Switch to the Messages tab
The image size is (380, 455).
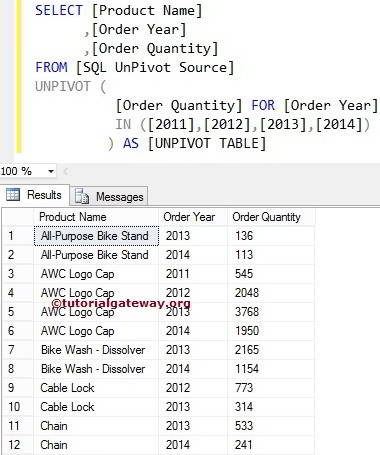(109, 197)
